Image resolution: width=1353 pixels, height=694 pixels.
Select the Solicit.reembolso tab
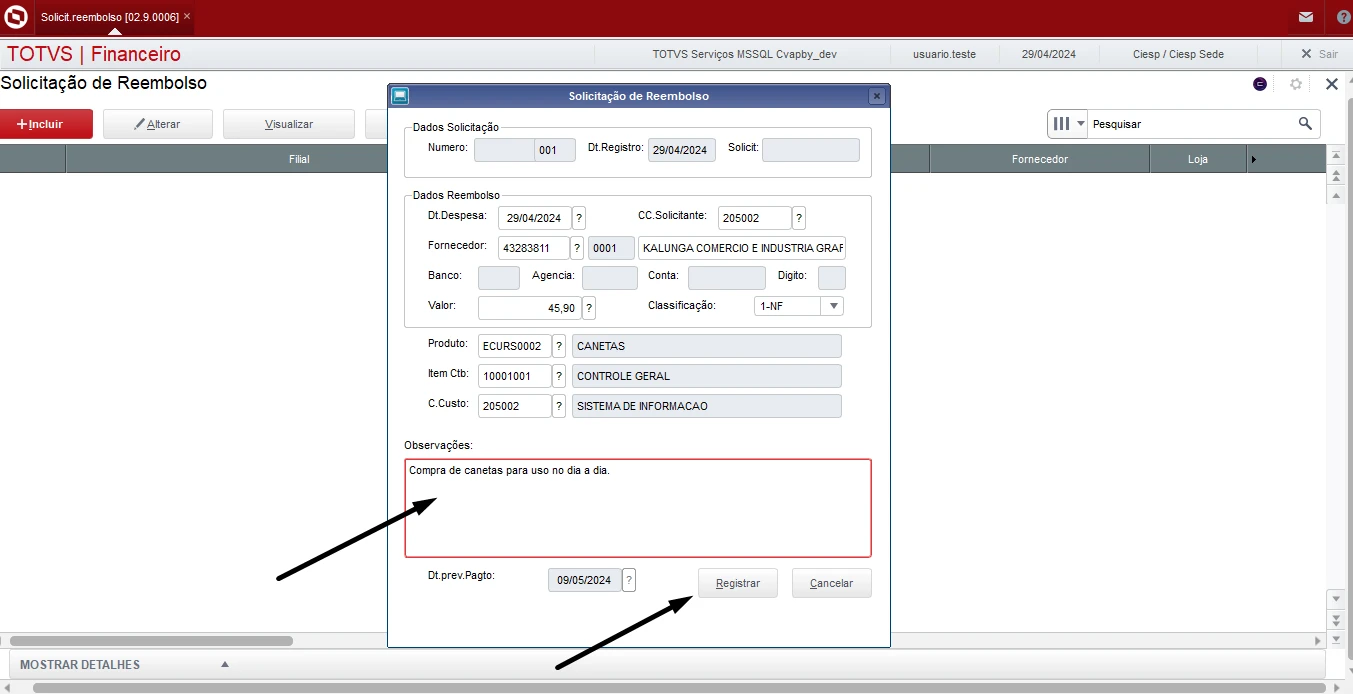click(110, 17)
